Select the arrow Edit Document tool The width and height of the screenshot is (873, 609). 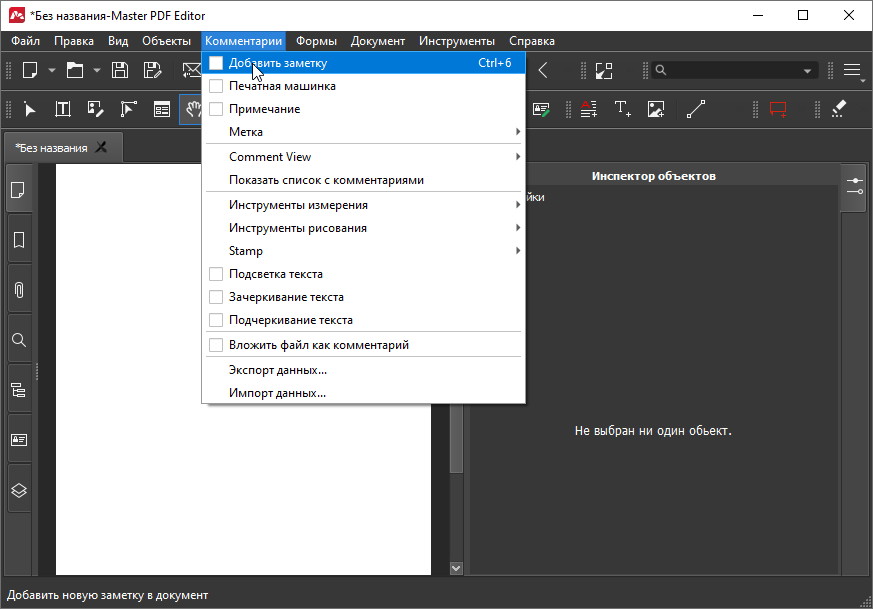30,109
